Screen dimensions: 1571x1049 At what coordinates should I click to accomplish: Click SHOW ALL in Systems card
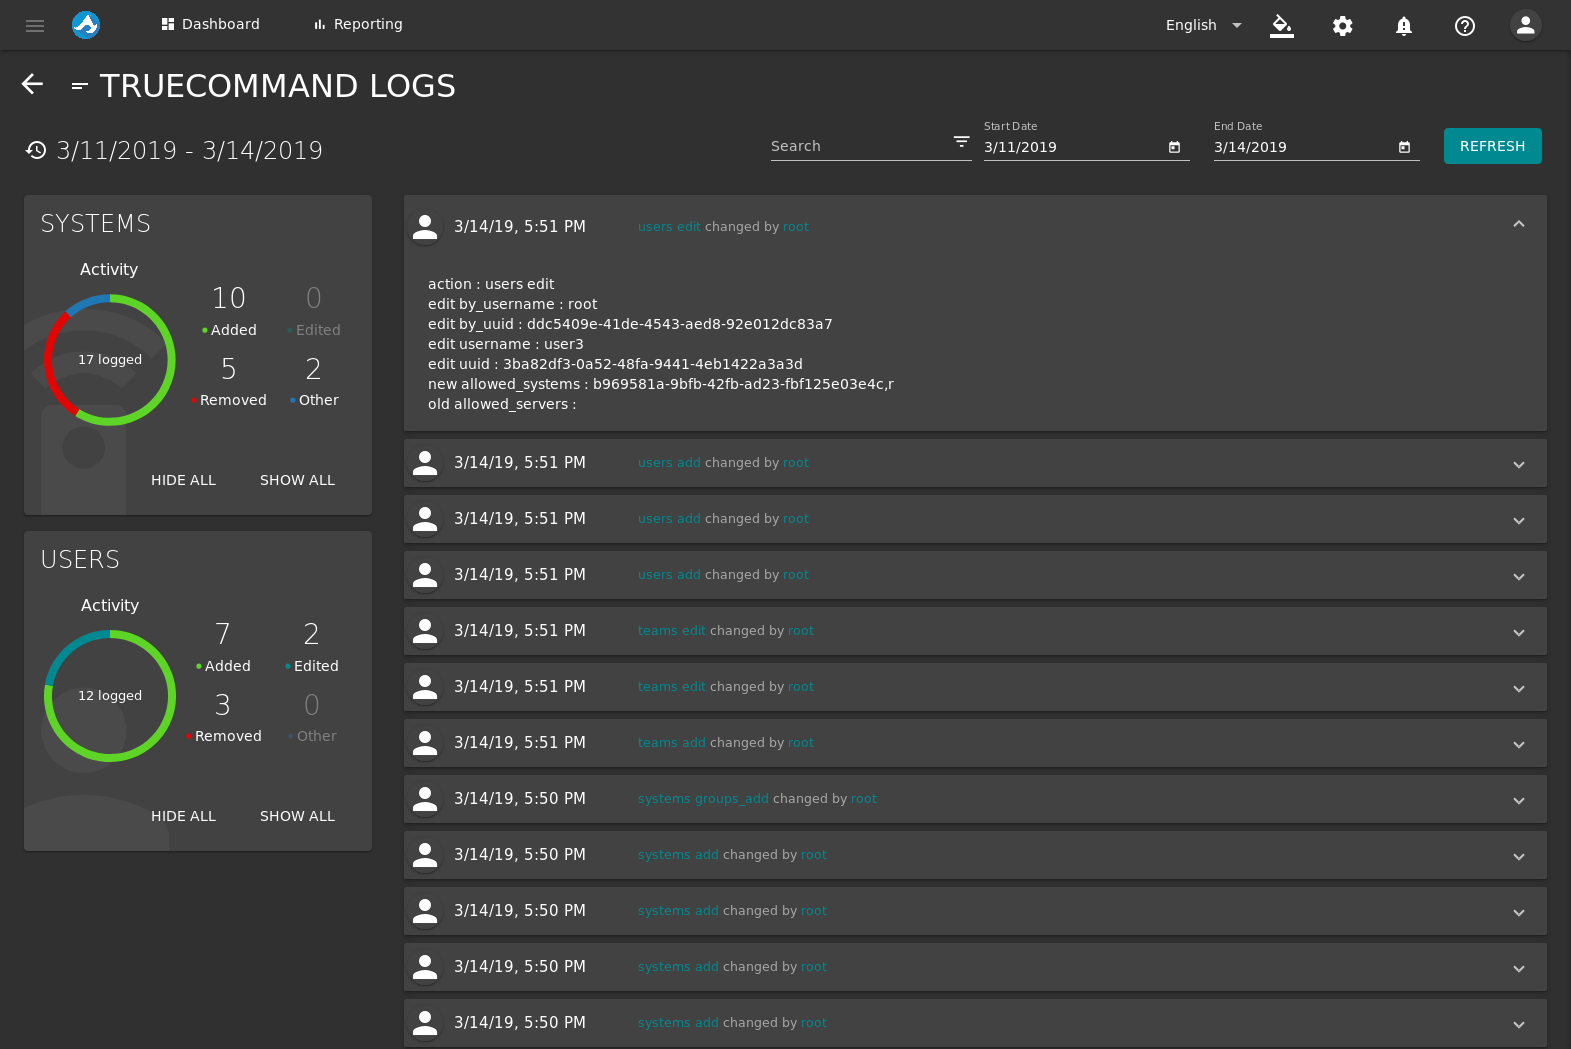[297, 480]
